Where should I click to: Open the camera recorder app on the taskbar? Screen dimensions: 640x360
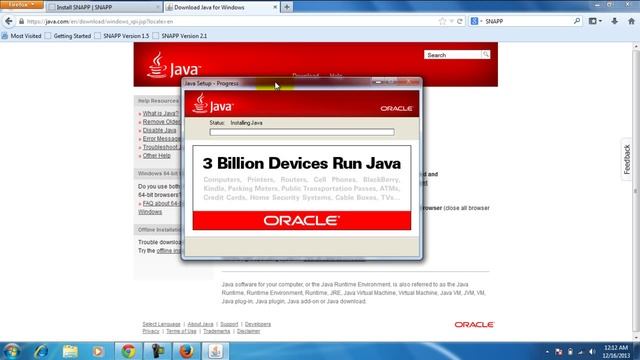click(x=158, y=351)
